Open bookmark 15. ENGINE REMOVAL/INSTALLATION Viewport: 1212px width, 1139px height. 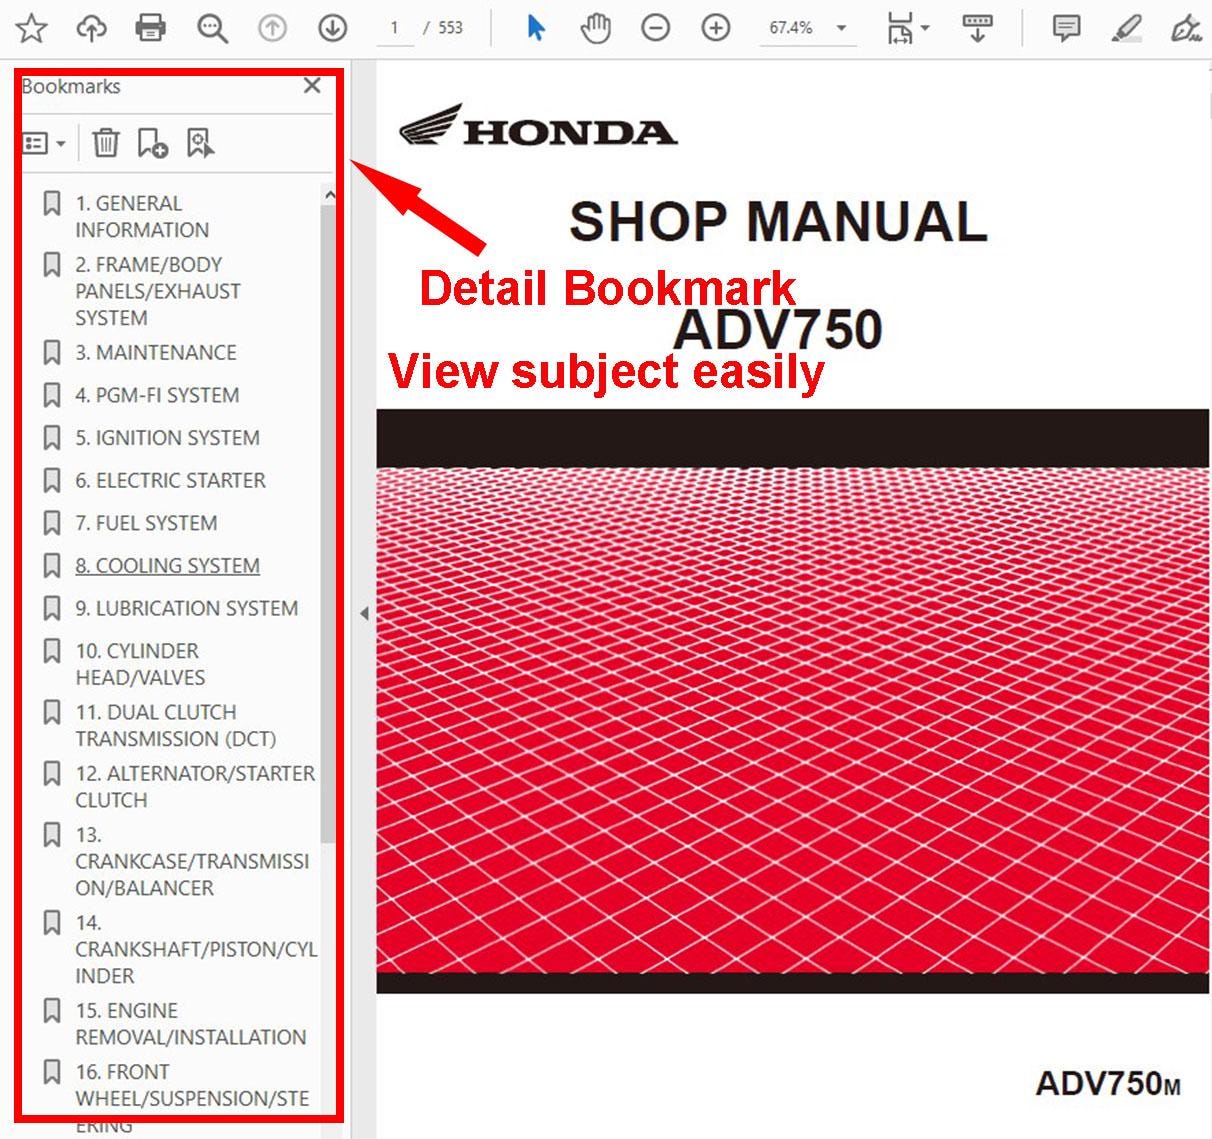(x=190, y=1024)
